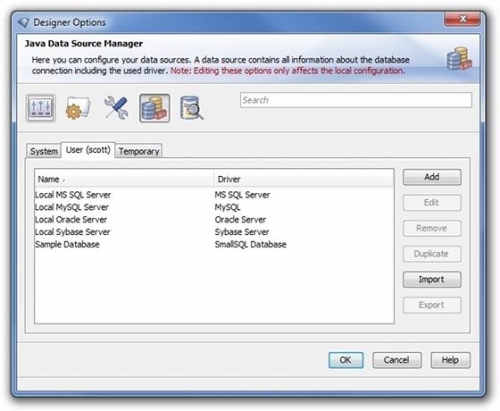Viewport: 500px width, 411px height.
Task: Open general settings sliders icon
Action: coord(40,108)
